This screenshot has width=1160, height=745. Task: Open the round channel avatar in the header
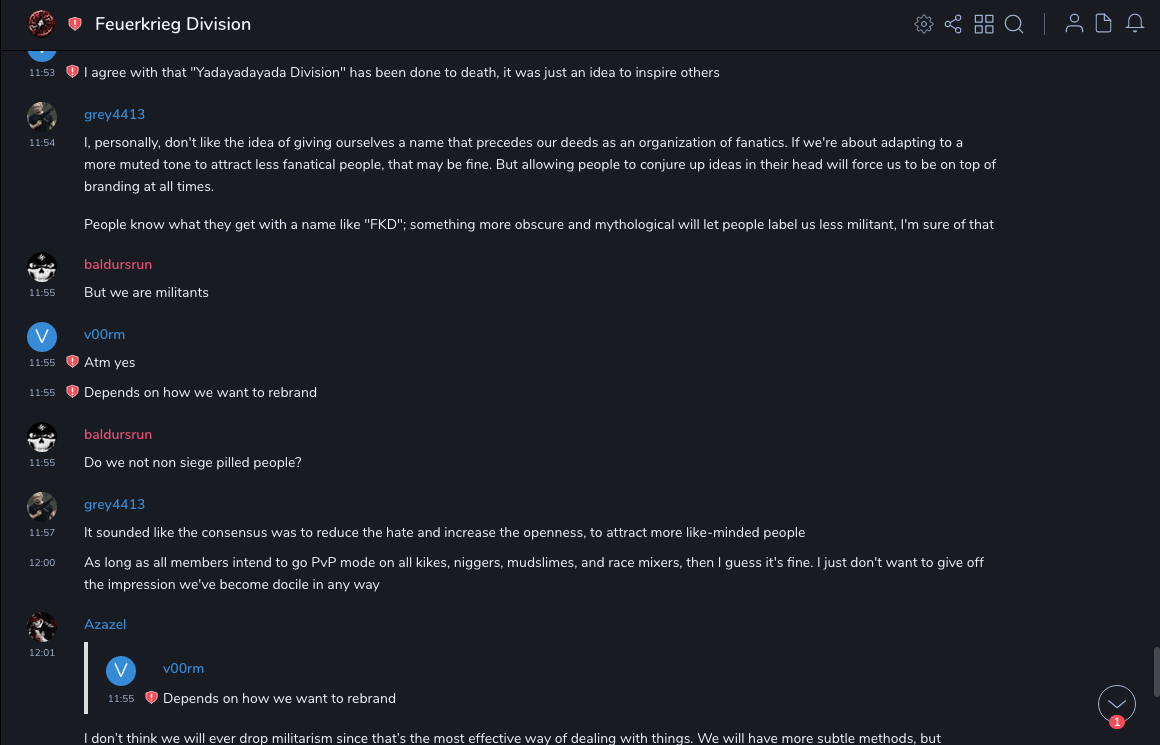click(42, 24)
